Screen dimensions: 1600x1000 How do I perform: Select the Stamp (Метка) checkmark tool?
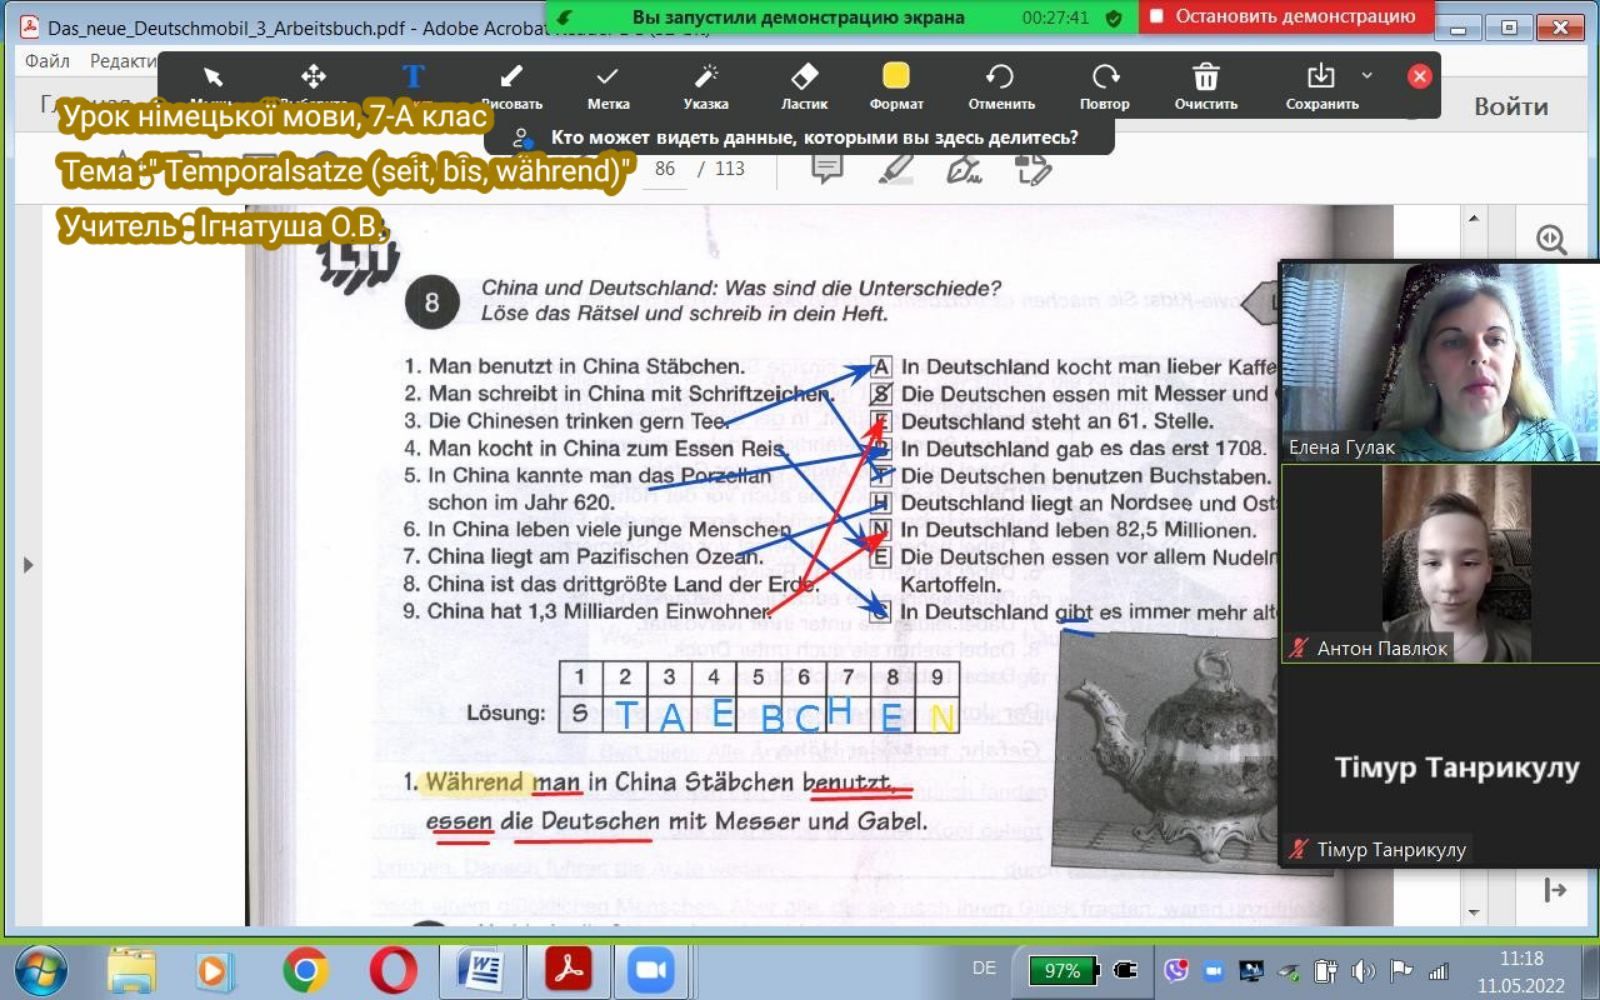(x=607, y=78)
